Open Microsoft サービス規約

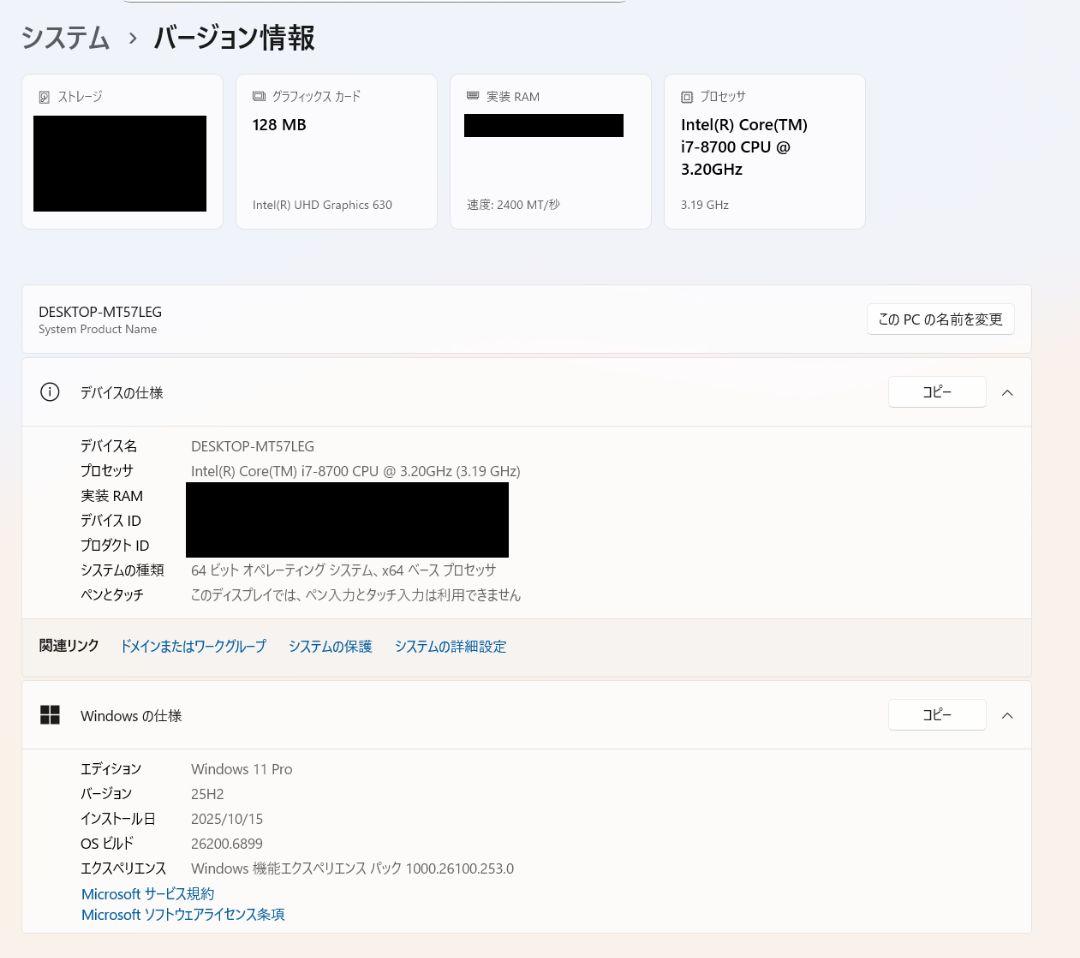[x=146, y=893]
